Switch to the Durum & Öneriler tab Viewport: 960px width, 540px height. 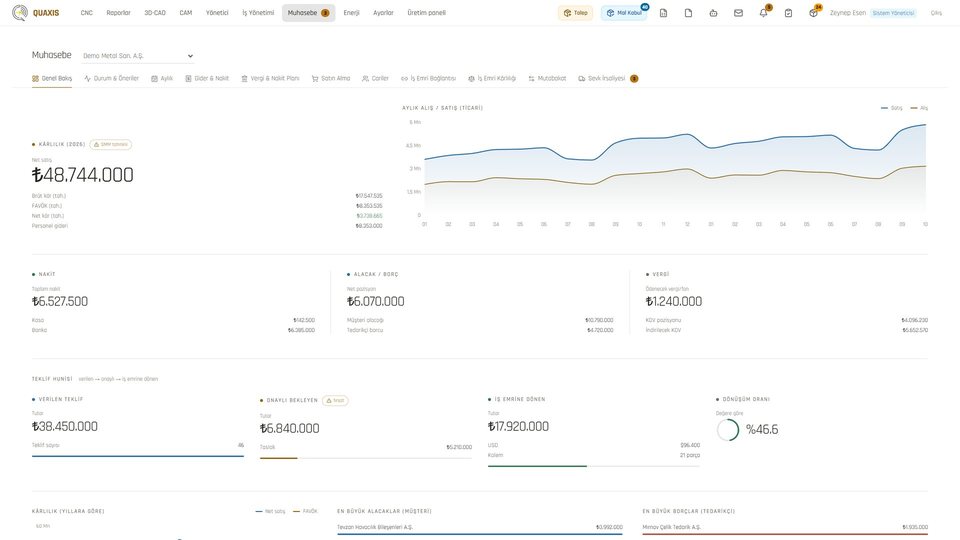(111, 78)
